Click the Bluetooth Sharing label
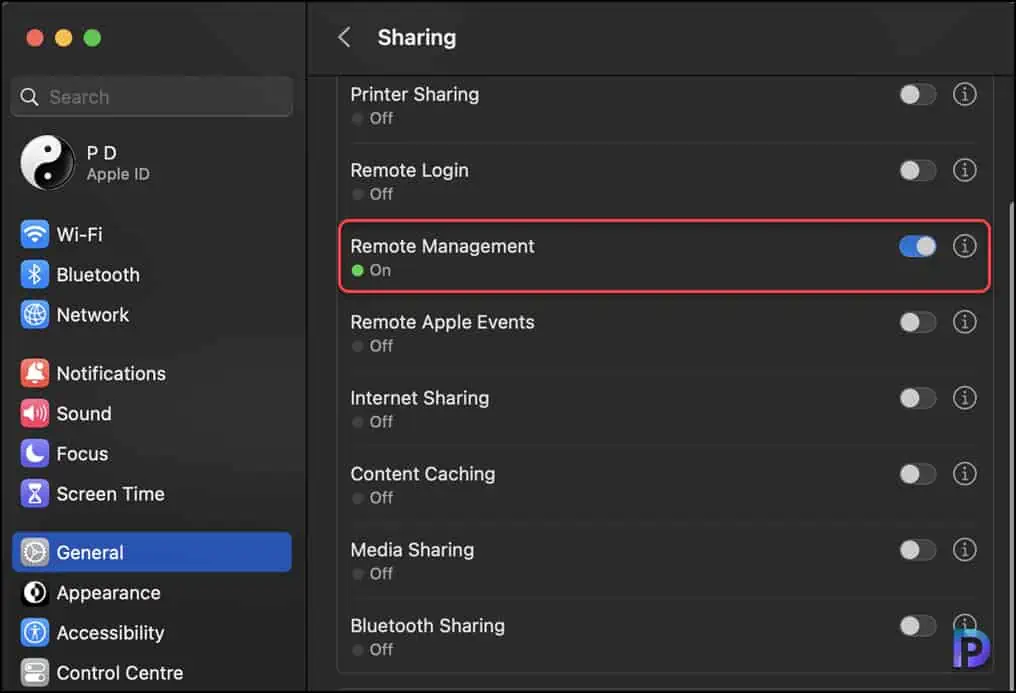Image resolution: width=1016 pixels, height=693 pixels. [428, 626]
